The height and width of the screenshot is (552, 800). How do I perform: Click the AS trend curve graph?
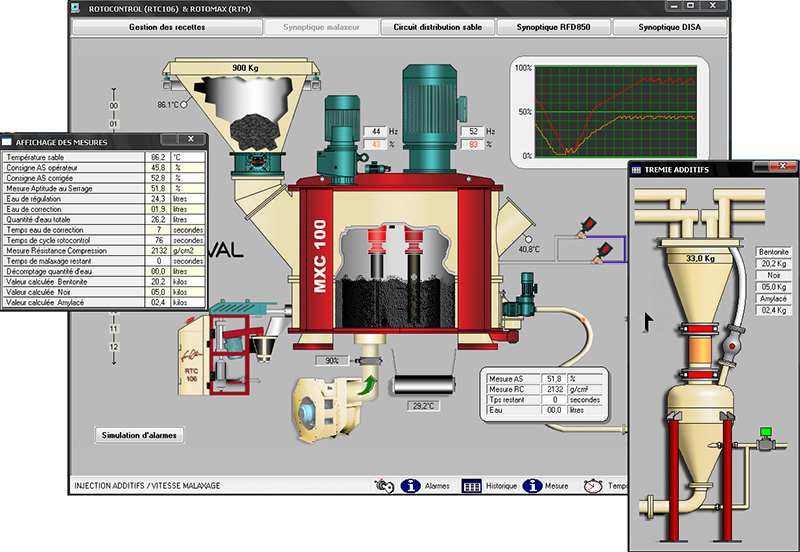616,111
